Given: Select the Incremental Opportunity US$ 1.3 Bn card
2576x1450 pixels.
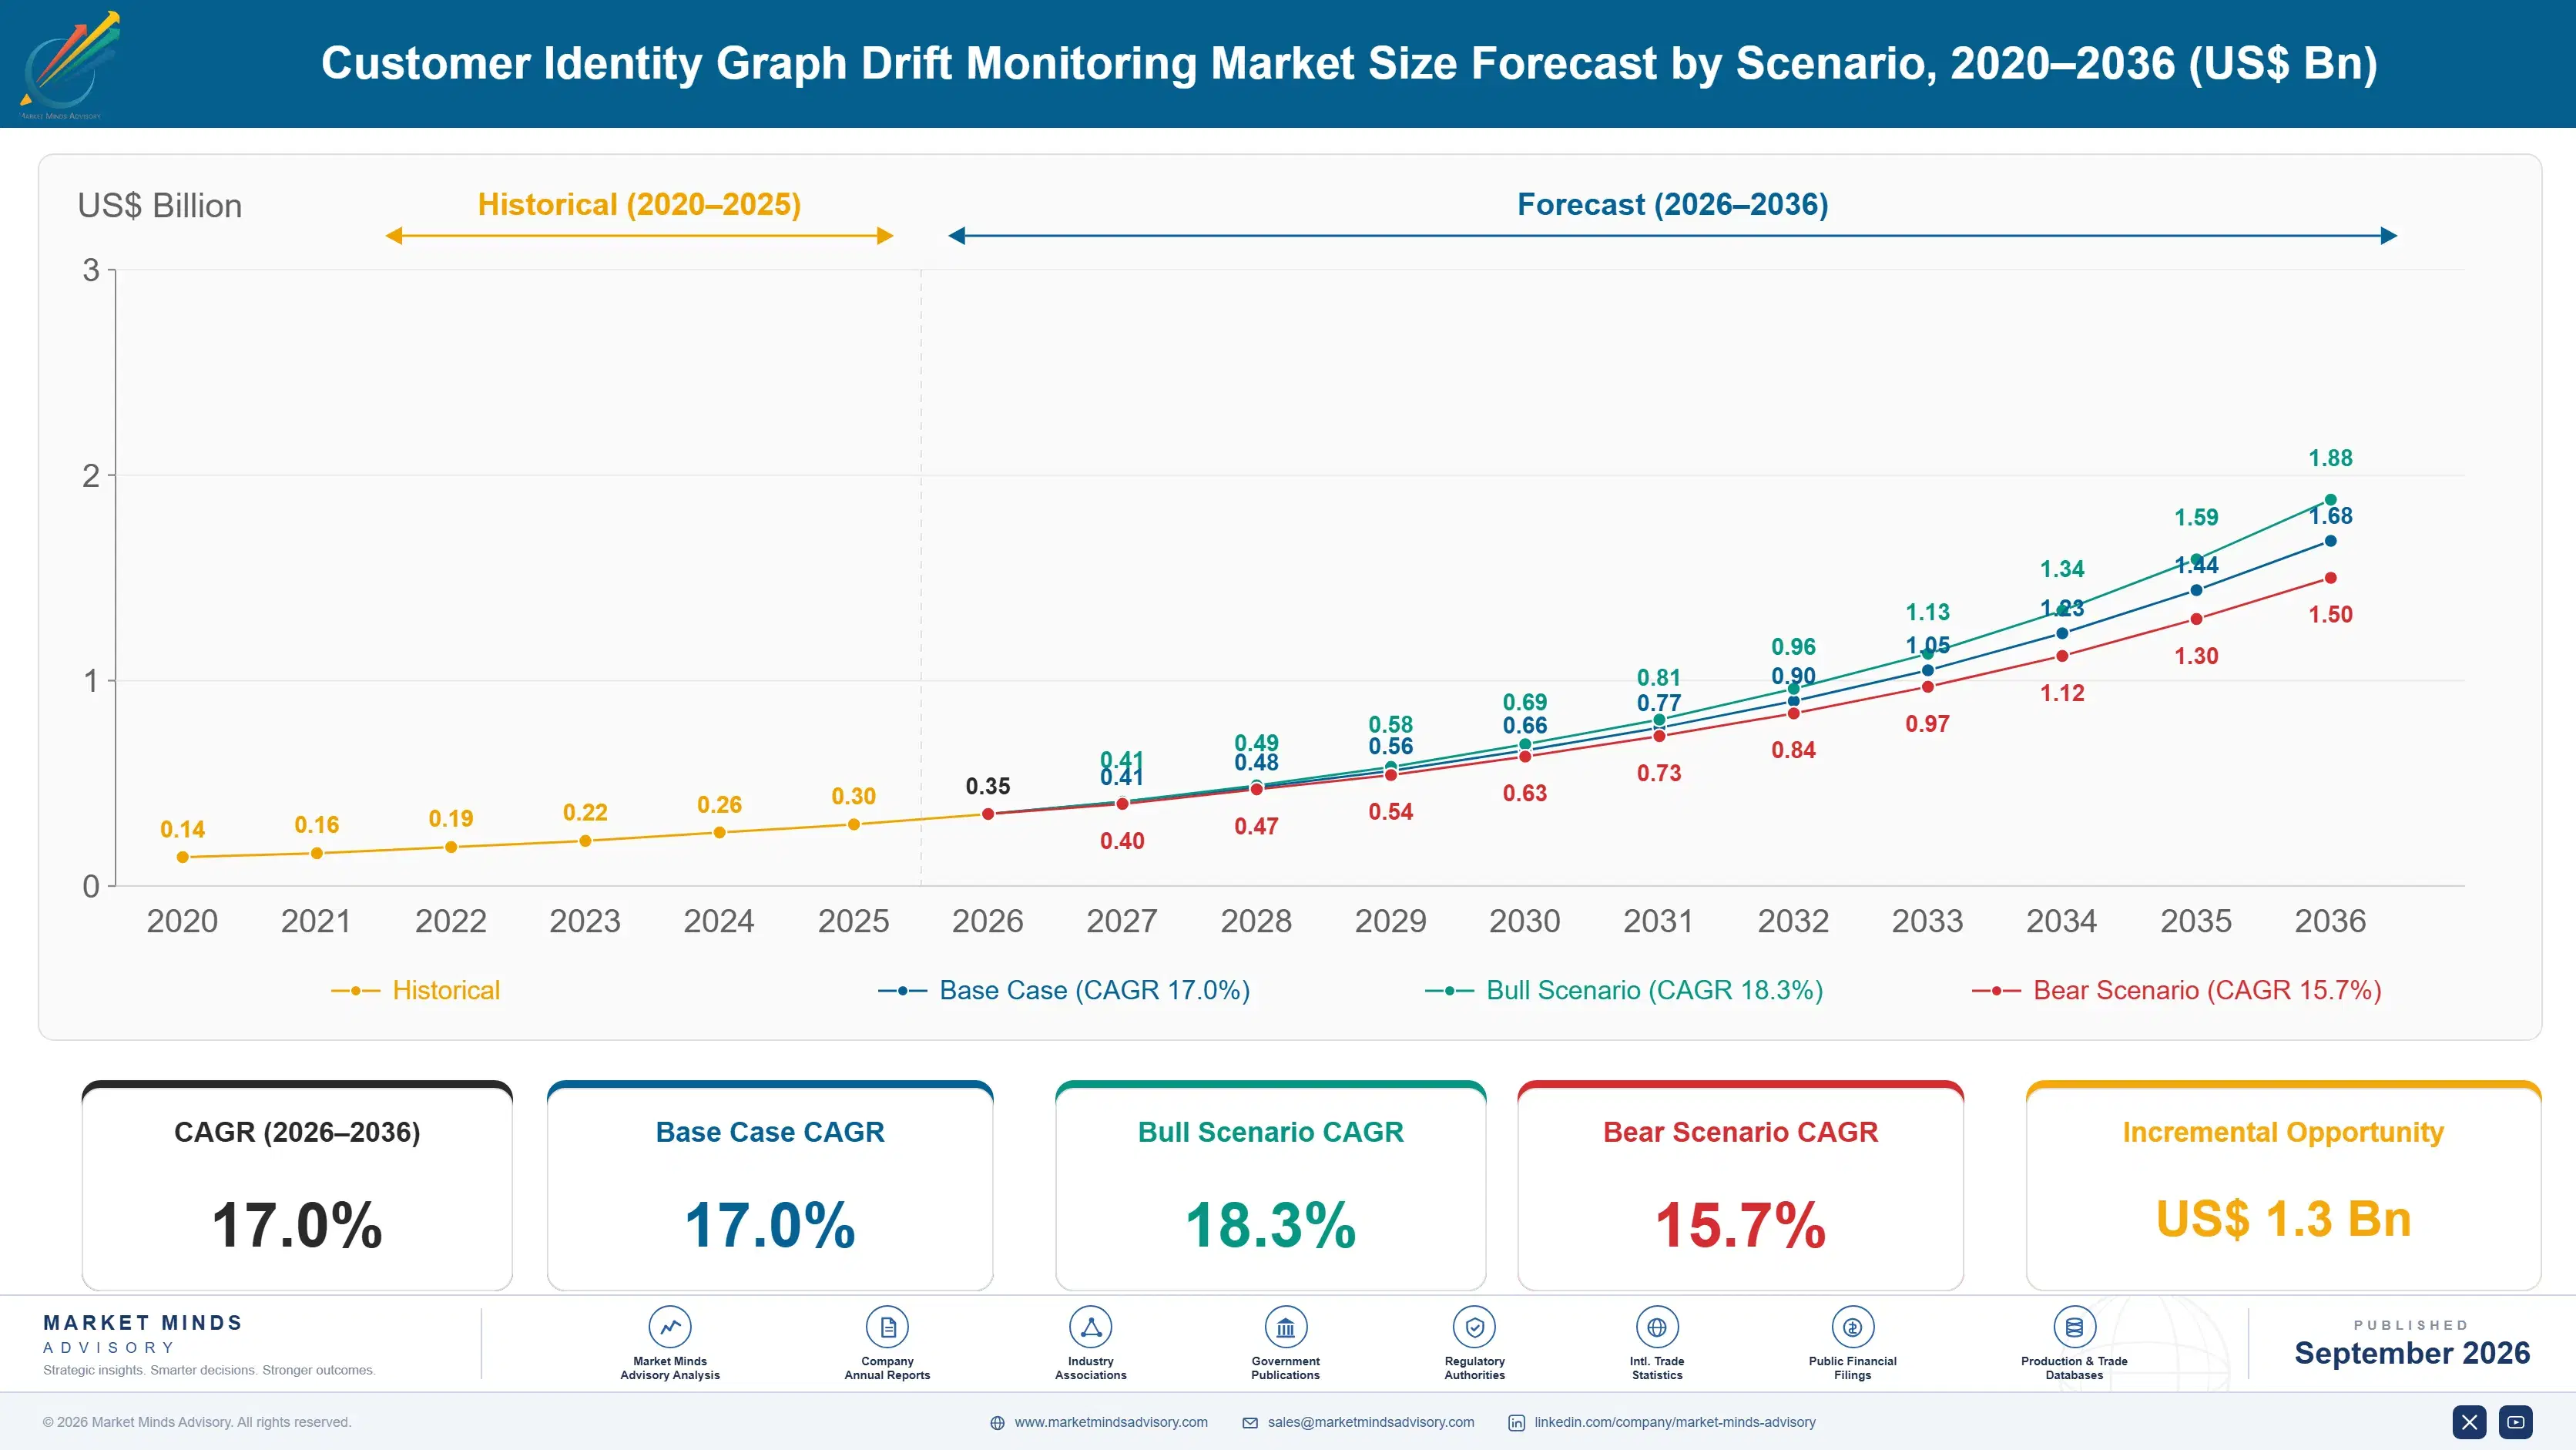Looking at the screenshot, I should (2283, 1186).
